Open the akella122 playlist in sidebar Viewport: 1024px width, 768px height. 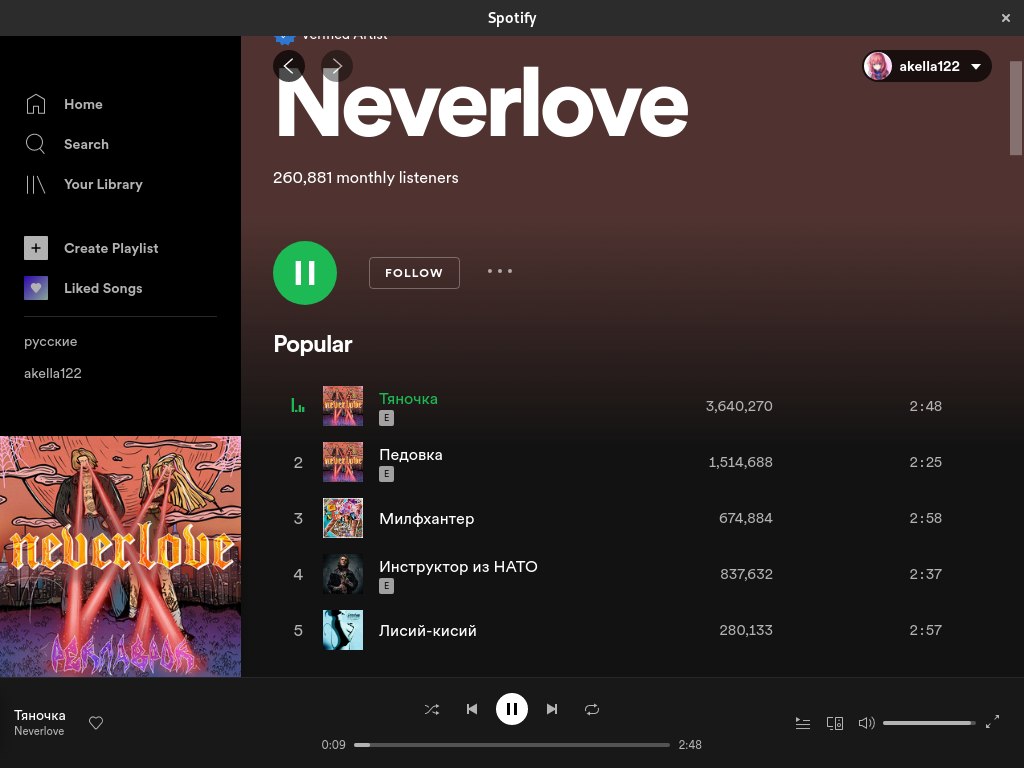click(x=53, y=374)
